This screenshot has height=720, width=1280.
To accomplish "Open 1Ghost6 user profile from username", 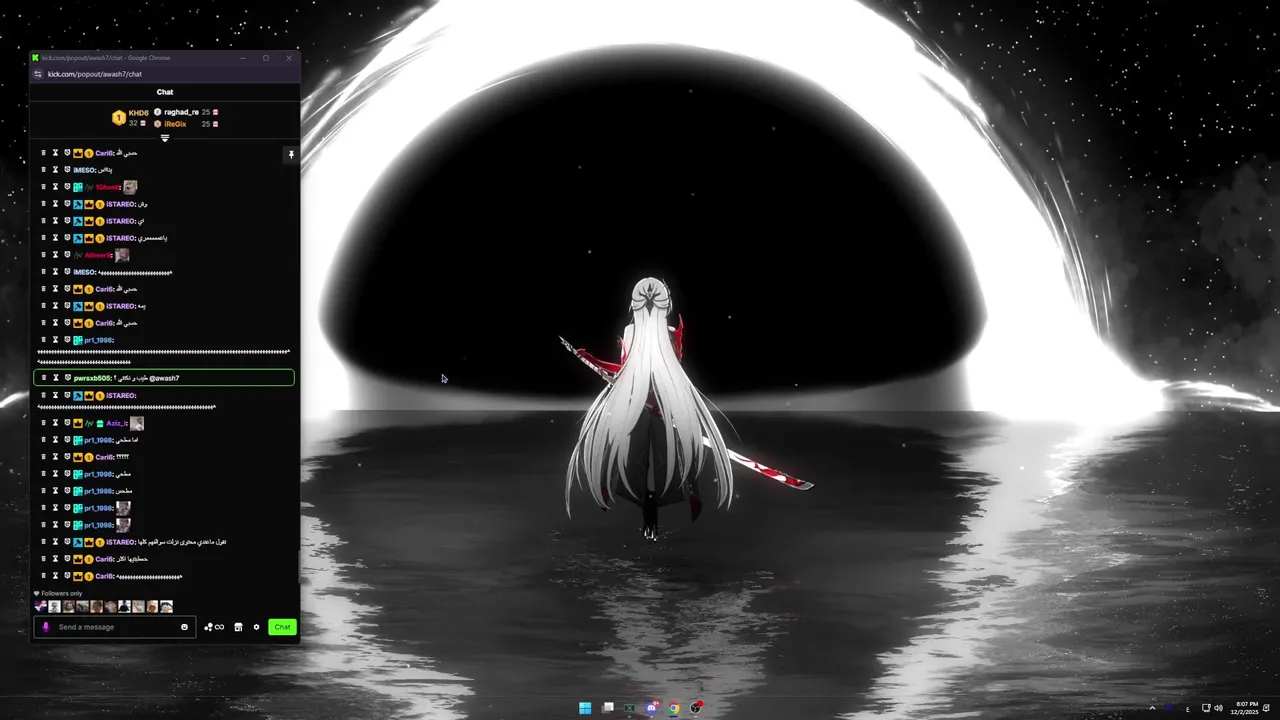I will (x=107, y=187).
